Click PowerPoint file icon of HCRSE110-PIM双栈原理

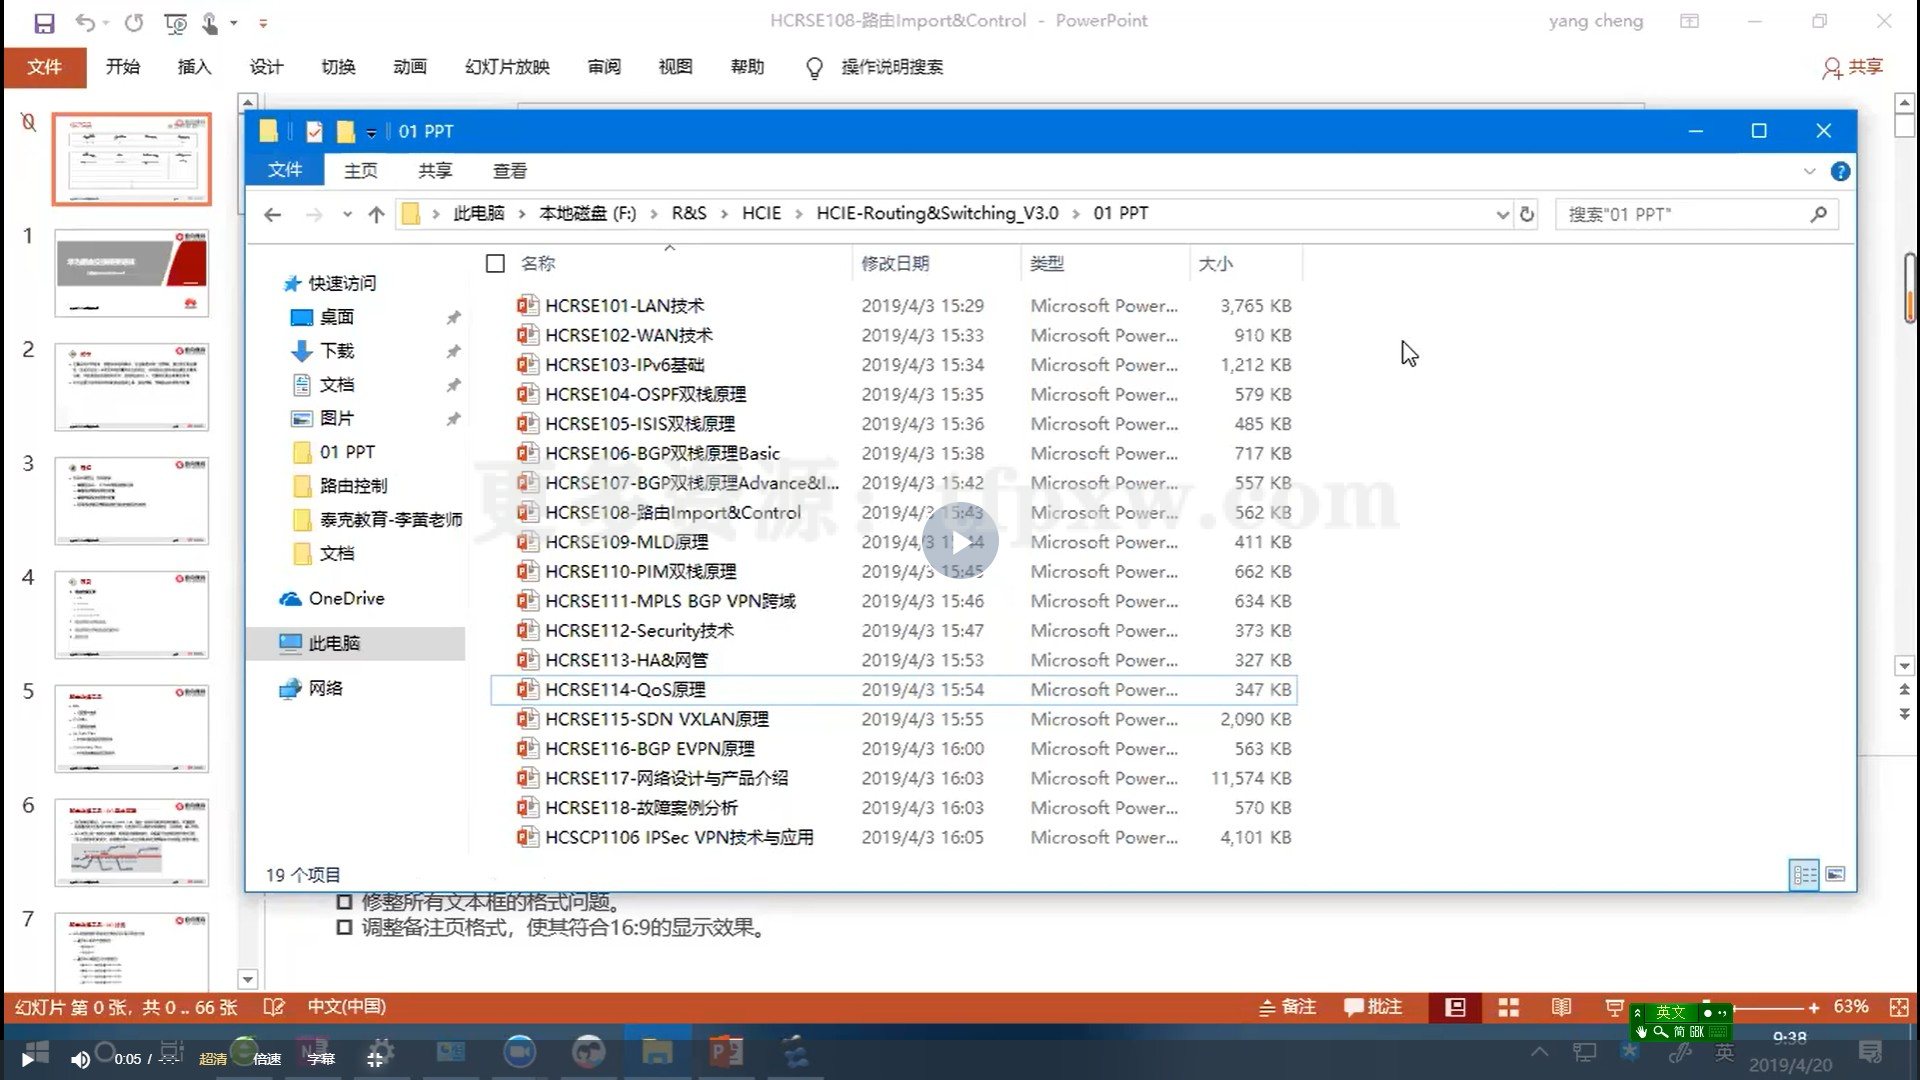pyautogui.click(x=527, y=571)
